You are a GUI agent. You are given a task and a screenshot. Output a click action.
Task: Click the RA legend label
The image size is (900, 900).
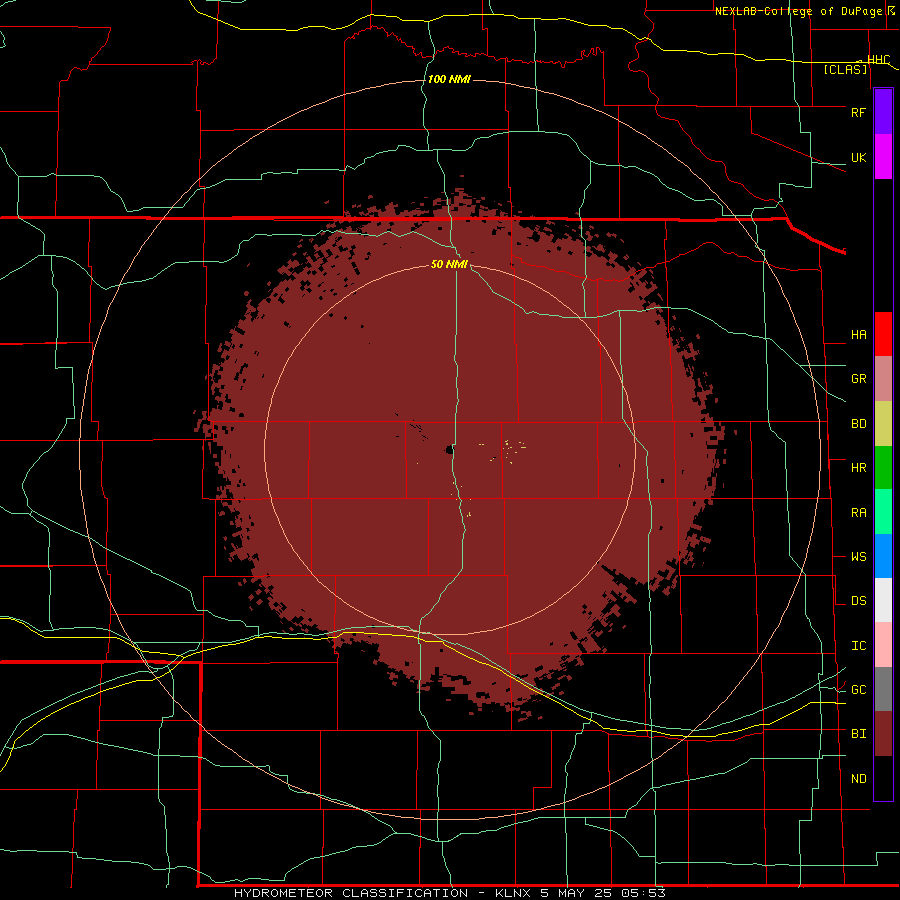point(858,513)
